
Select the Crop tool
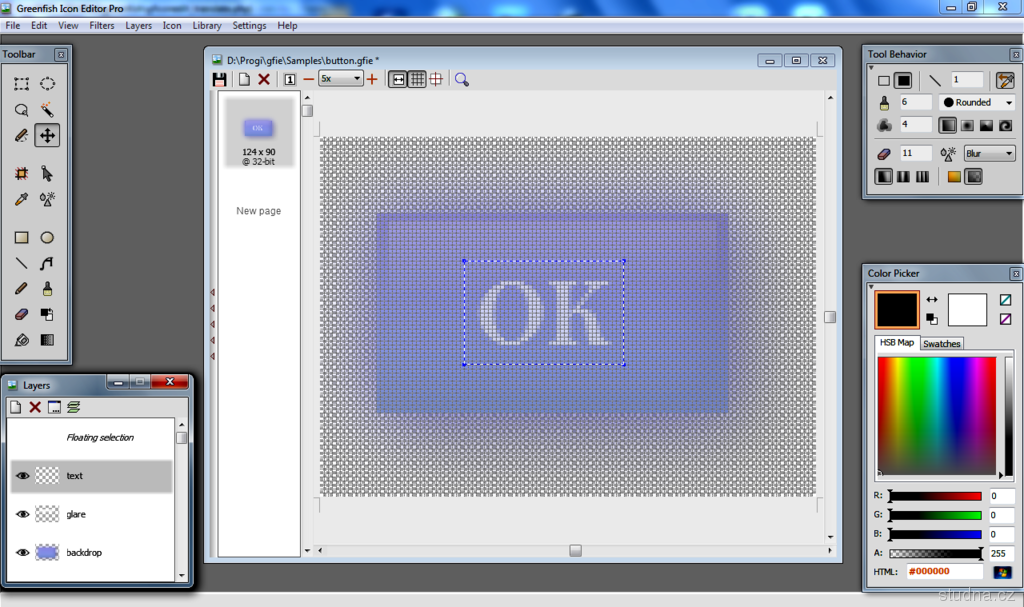(21, 174)
